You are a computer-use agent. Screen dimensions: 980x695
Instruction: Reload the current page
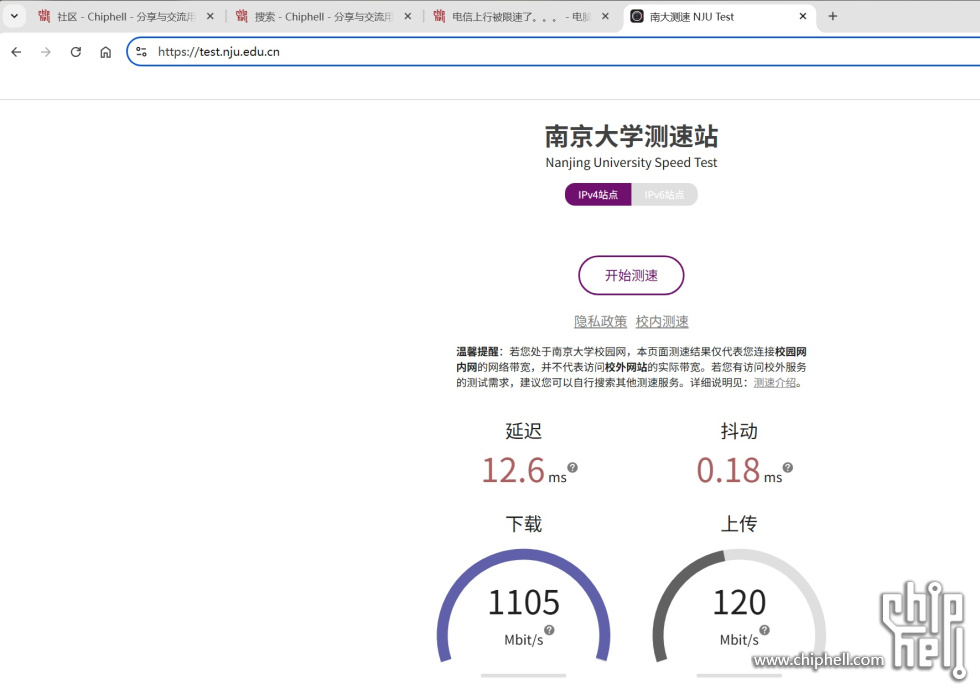pos(76,52)
